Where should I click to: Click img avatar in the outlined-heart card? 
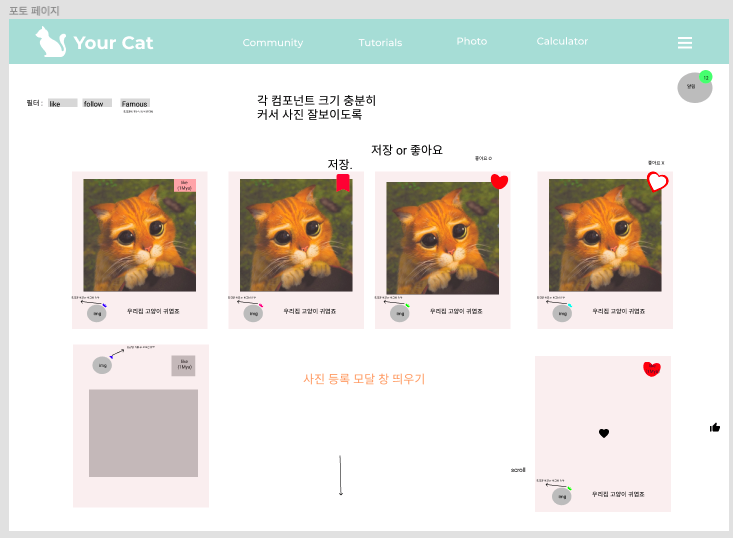562,314
